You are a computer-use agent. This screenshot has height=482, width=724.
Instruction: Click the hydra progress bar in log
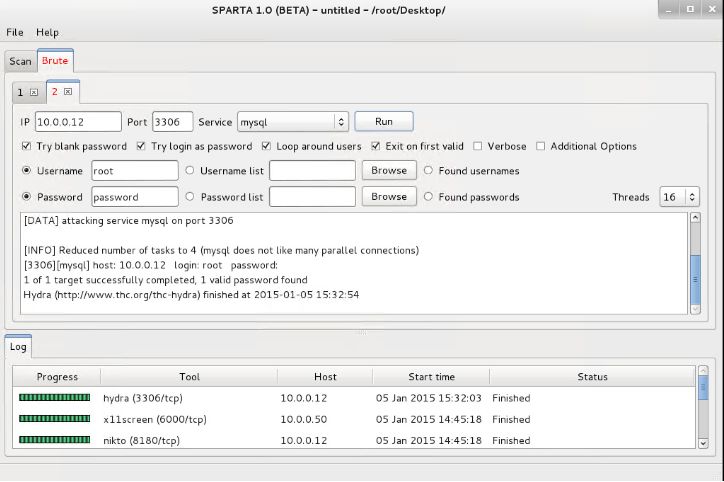click(54, 398)
